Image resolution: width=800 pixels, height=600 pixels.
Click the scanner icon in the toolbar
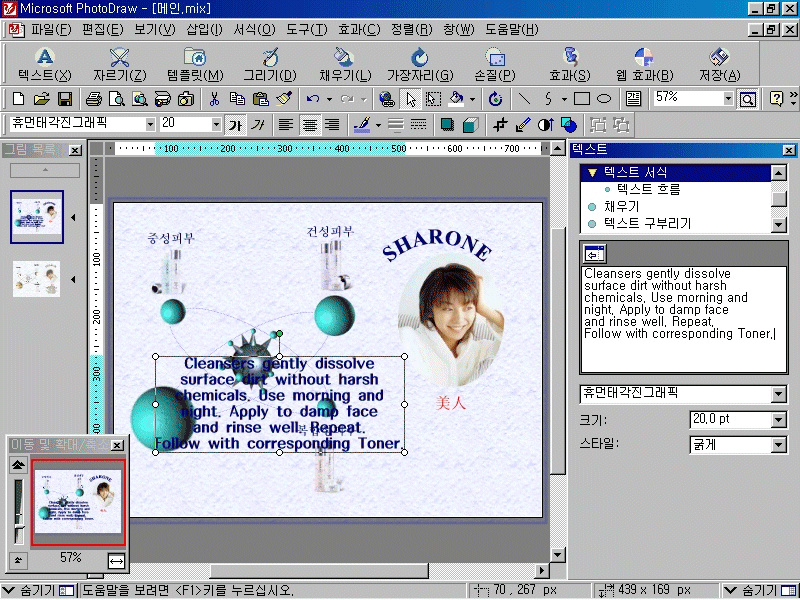tap(163, 98)
